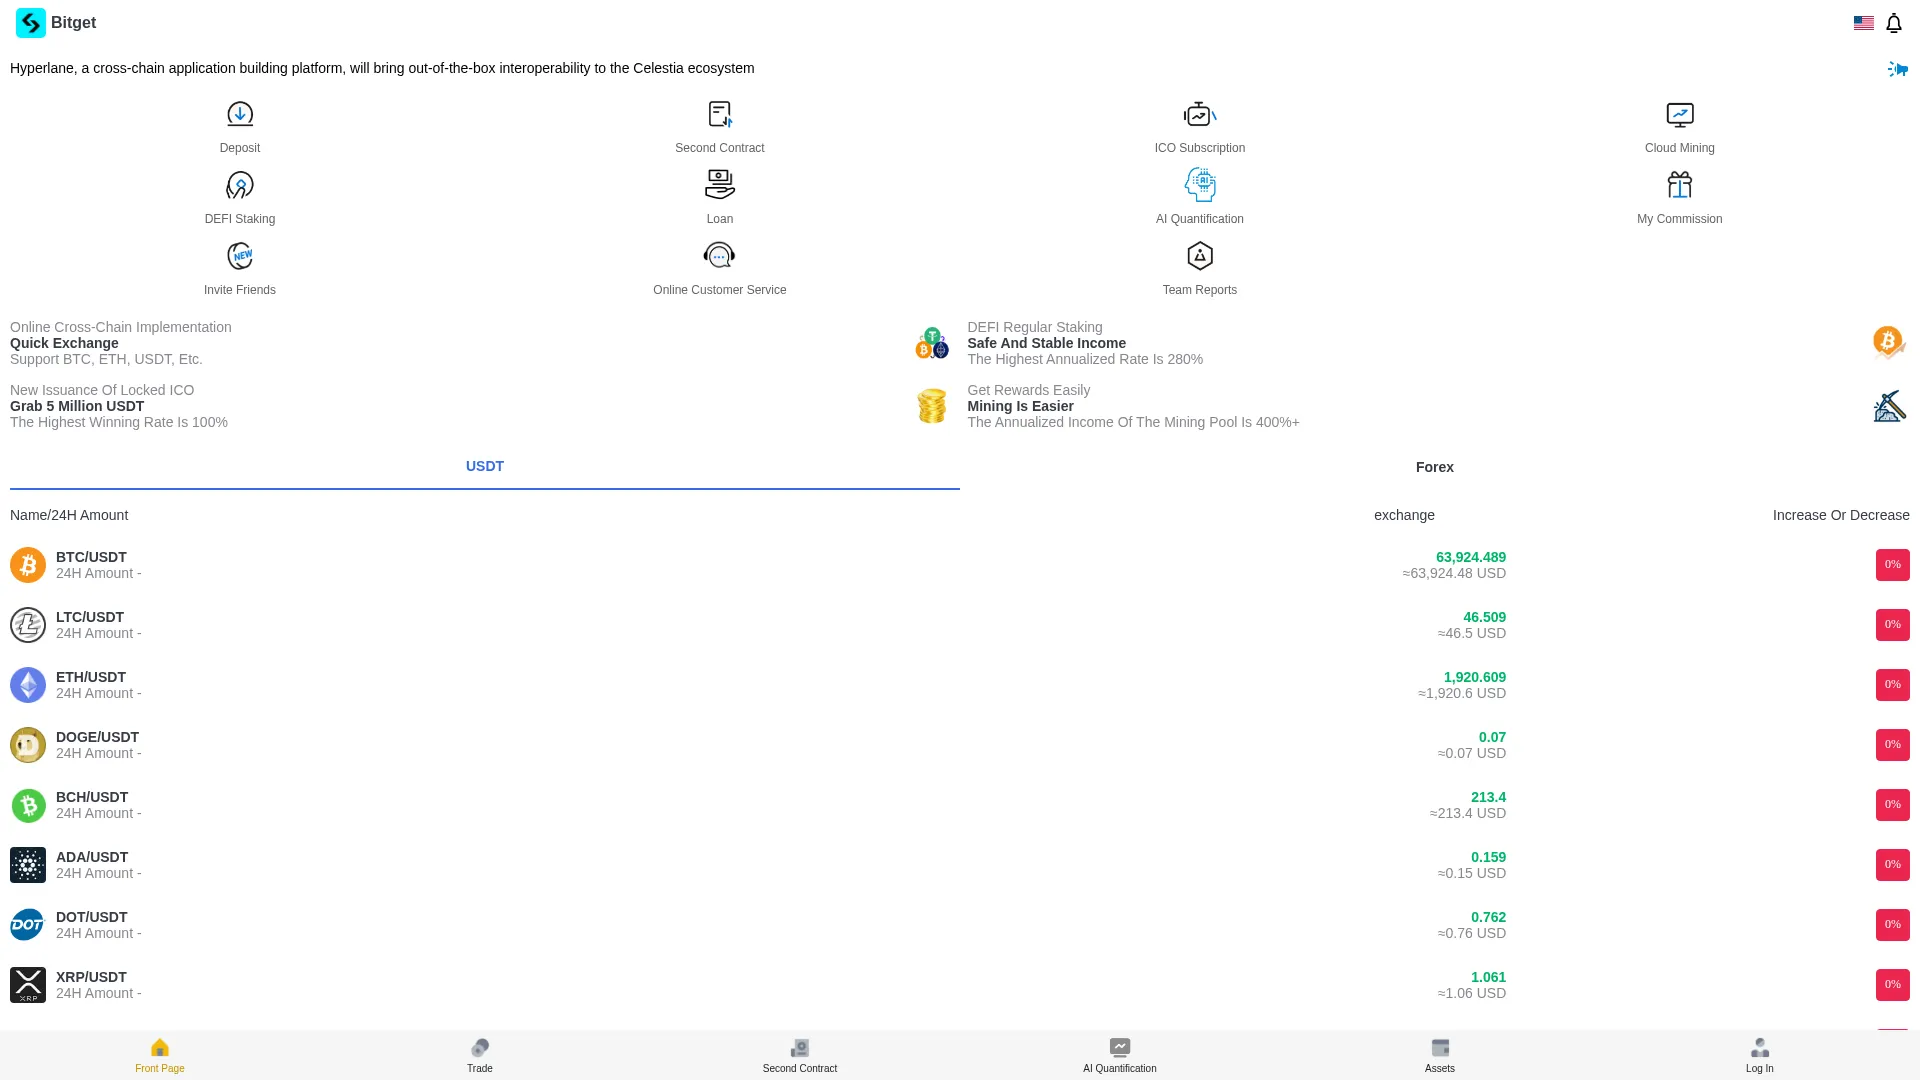Open Assets in bottom navigation
Viewport: 1920px width, 1080px height.
coord(1440,1055)
